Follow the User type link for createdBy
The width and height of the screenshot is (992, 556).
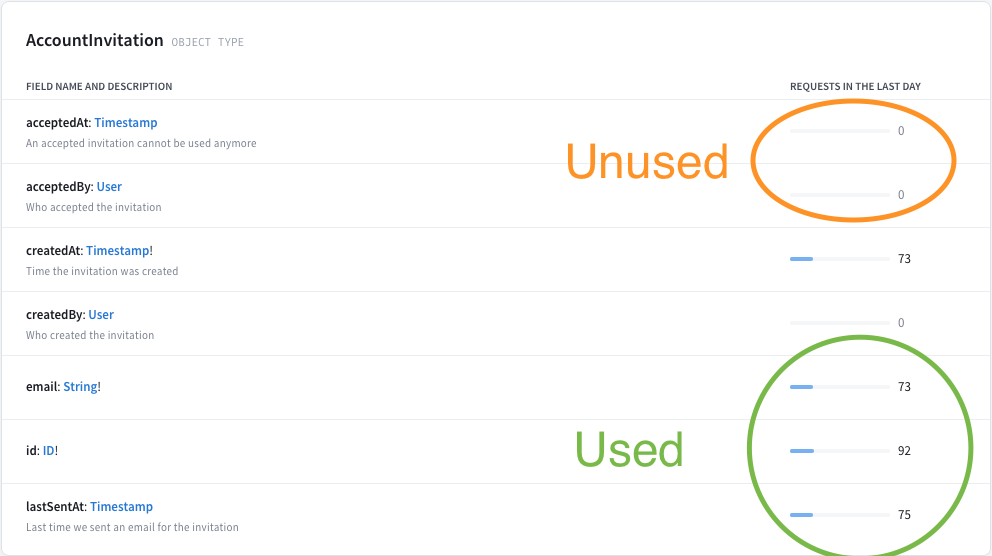point(101,314)
